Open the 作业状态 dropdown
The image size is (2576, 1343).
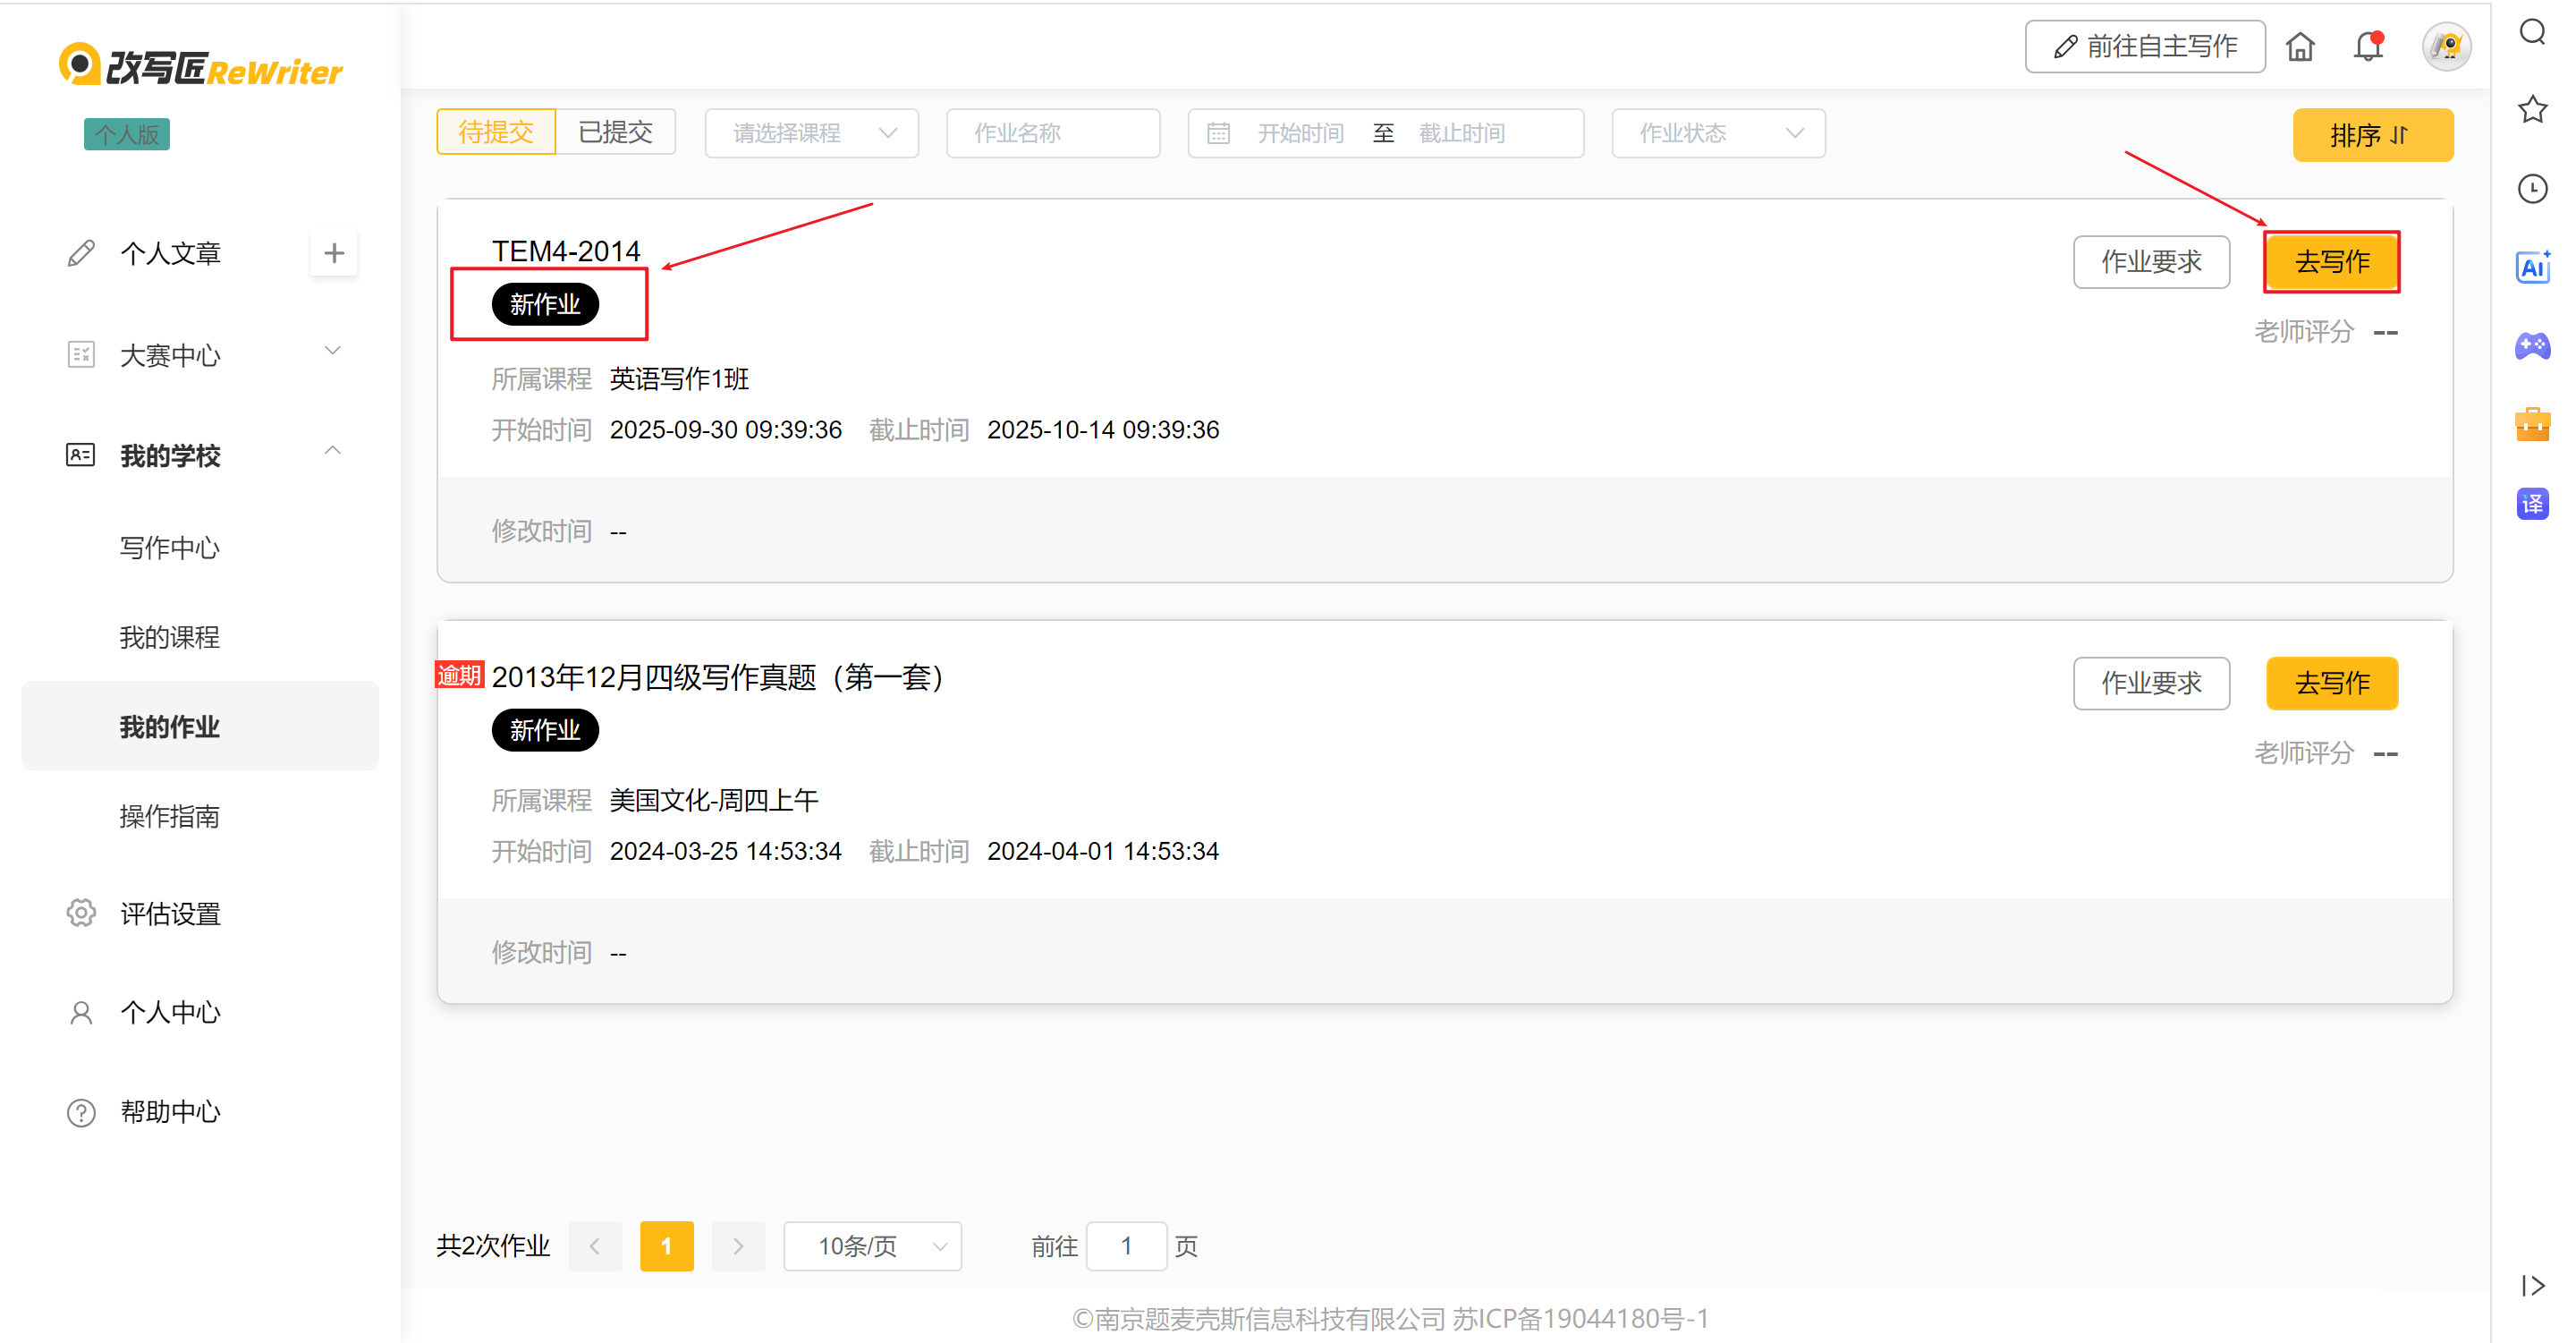pyautogui.click(x=1717, y=133)
